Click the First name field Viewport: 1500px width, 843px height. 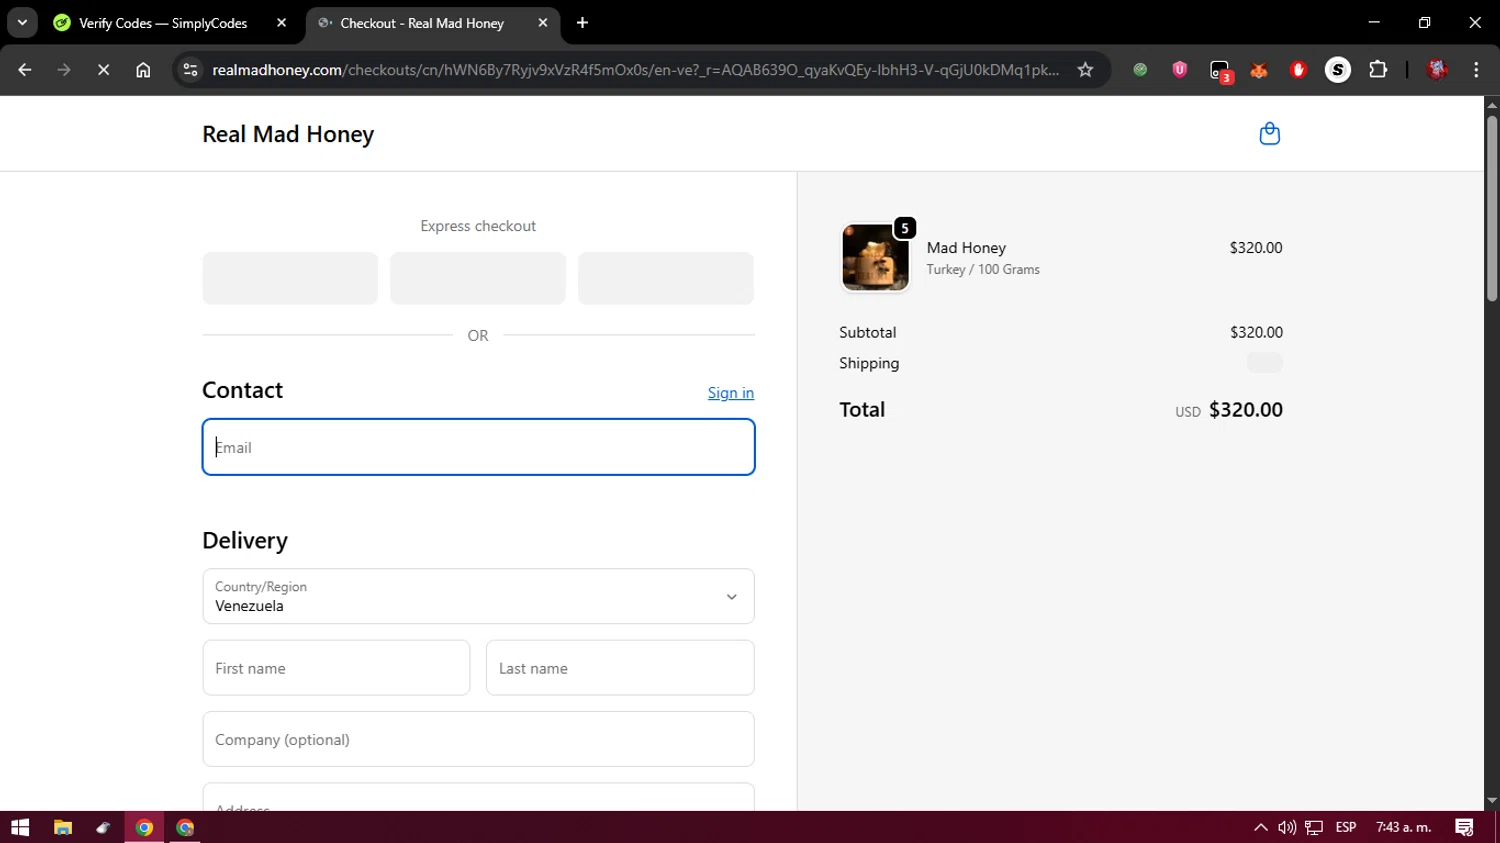pyautogui.click(x=336, y=668)
